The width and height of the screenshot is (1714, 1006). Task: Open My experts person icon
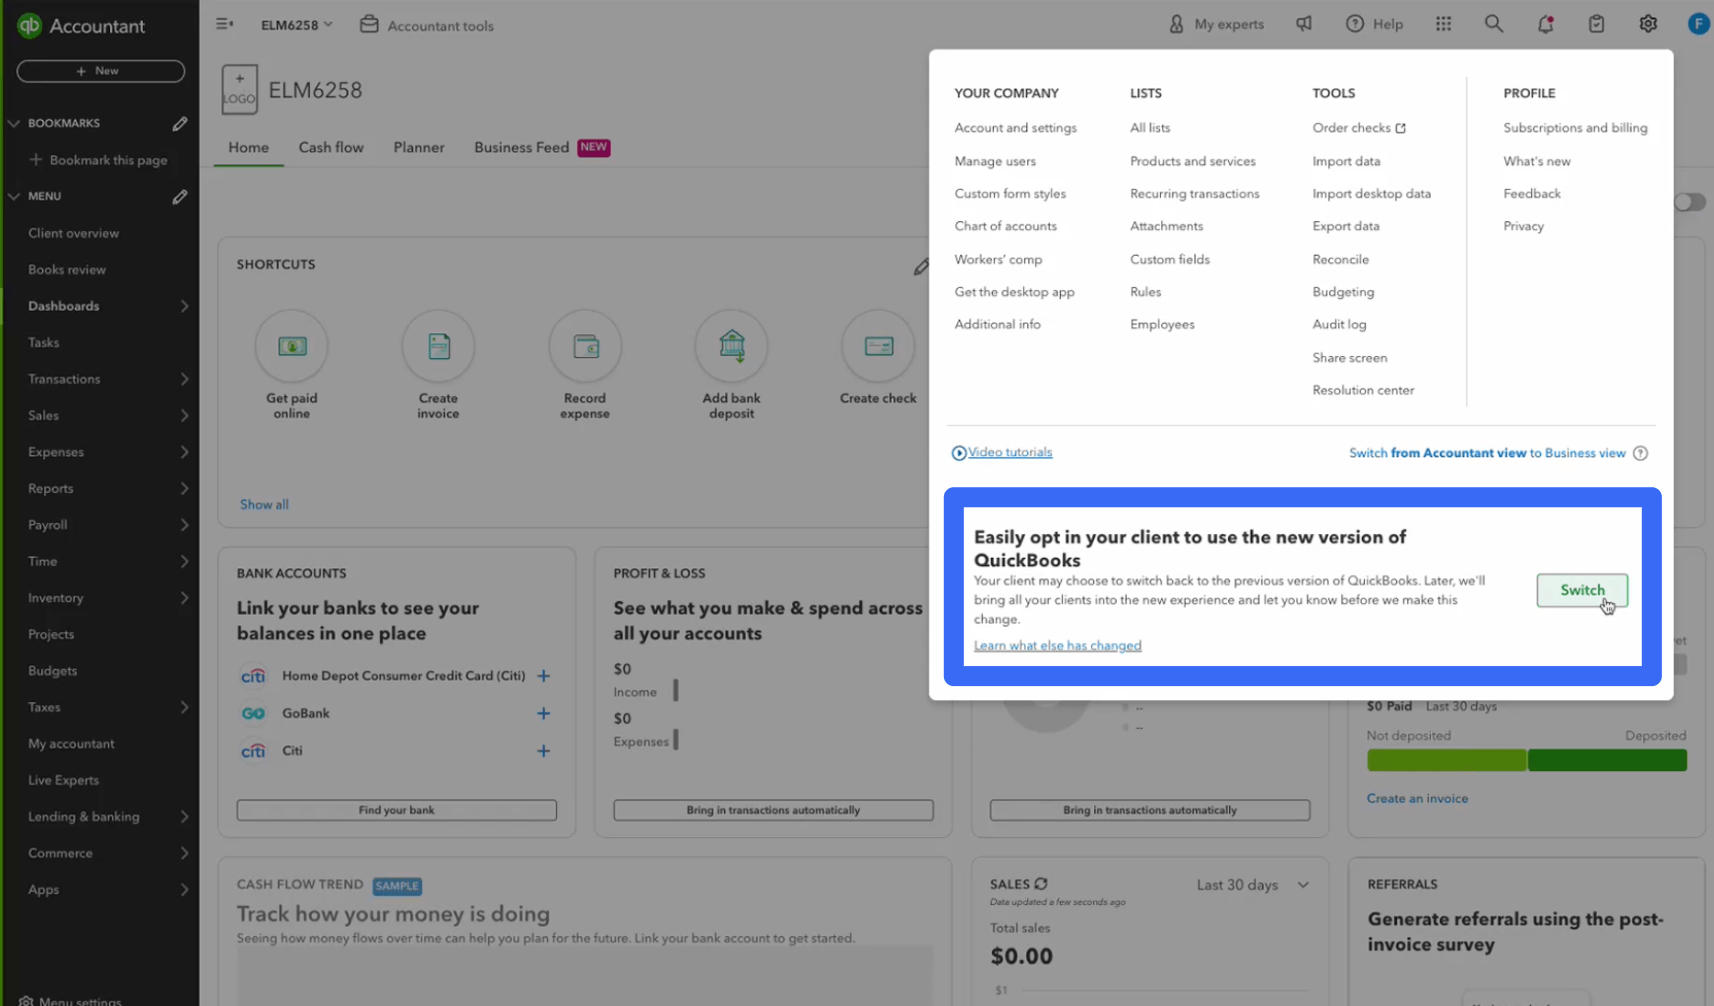click(1176, 24)
